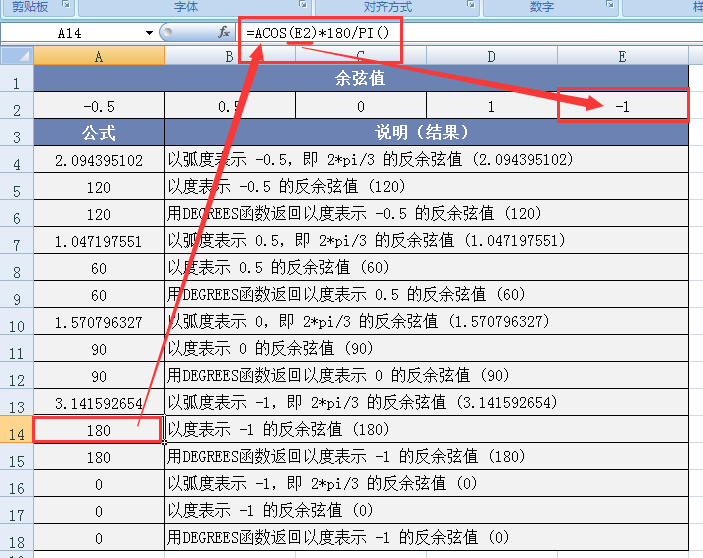This screenshot has width=703, height=558.
Task: Select cell A14 showing 180
Action: point(99,429)
